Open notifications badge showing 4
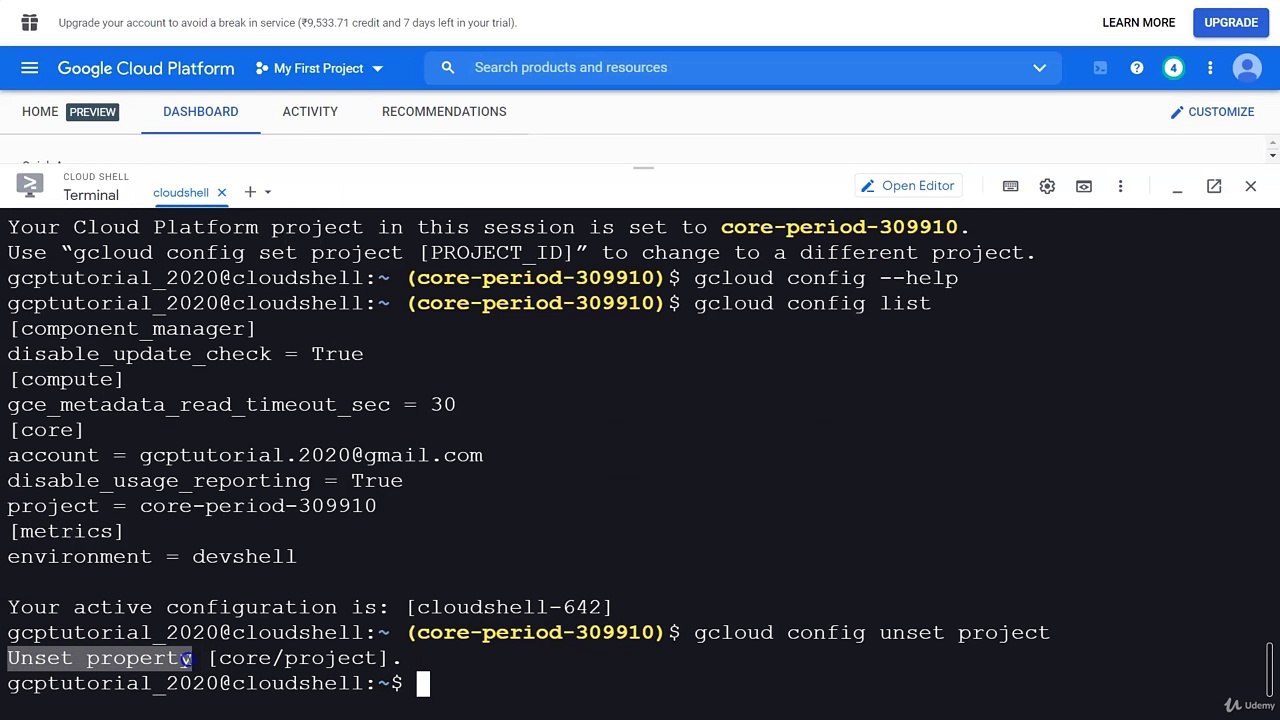 click(x=1173, y=68)
